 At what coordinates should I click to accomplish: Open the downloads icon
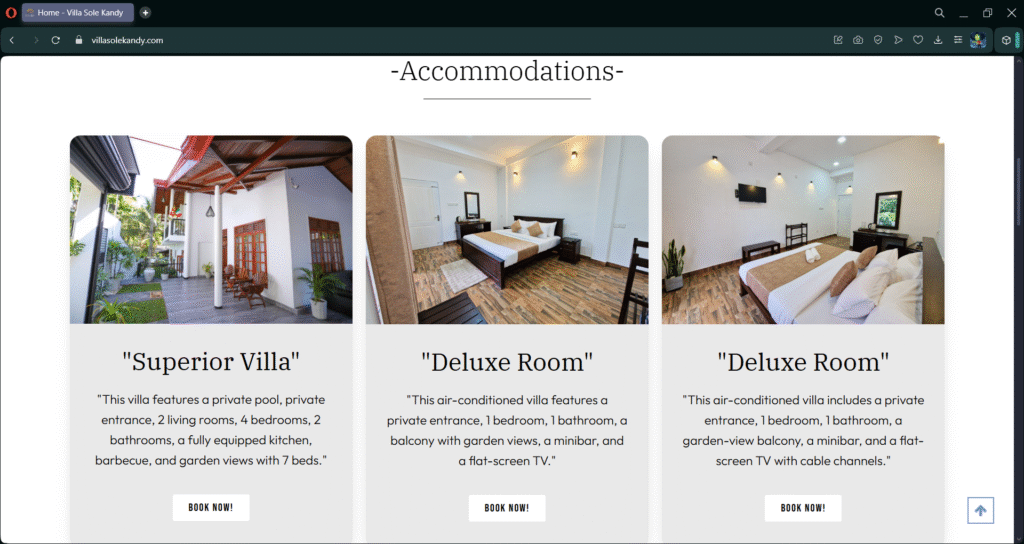click(938, 40)
